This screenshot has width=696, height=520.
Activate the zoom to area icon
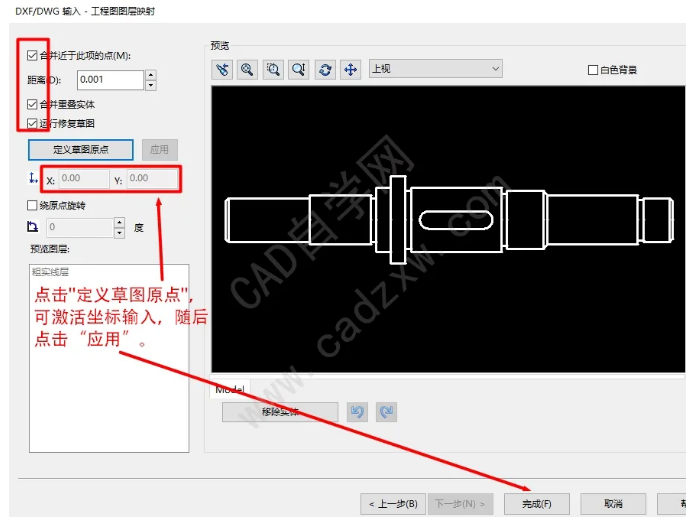point(273,70)
